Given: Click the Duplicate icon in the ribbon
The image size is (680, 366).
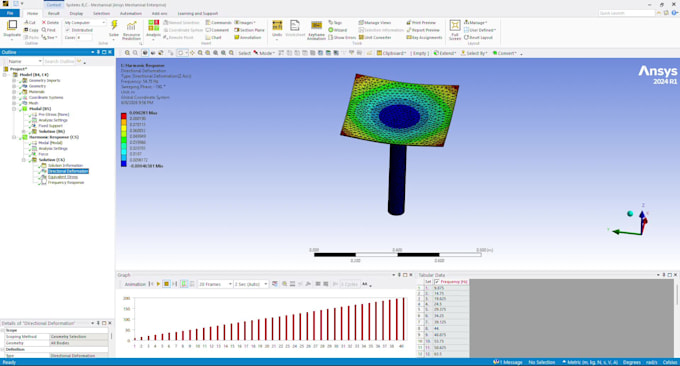Looking at the screenshot, I should point(12,26).
